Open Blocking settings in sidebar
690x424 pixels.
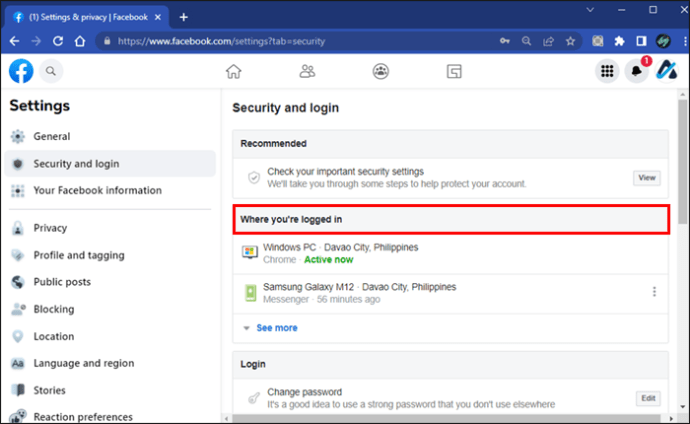(54, 309)
